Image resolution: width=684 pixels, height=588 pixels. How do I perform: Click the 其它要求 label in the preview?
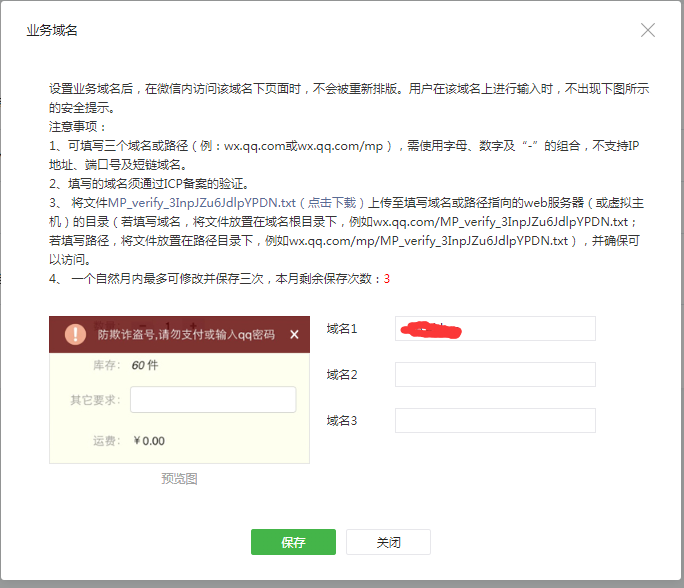95,400
